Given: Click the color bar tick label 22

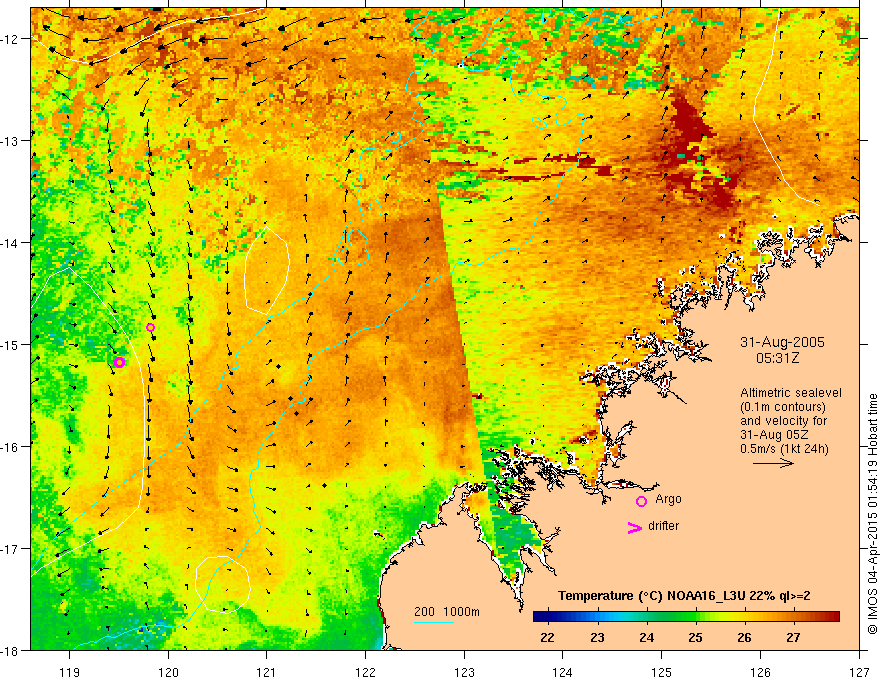Looking at the screenshot, I should point(547,637).
